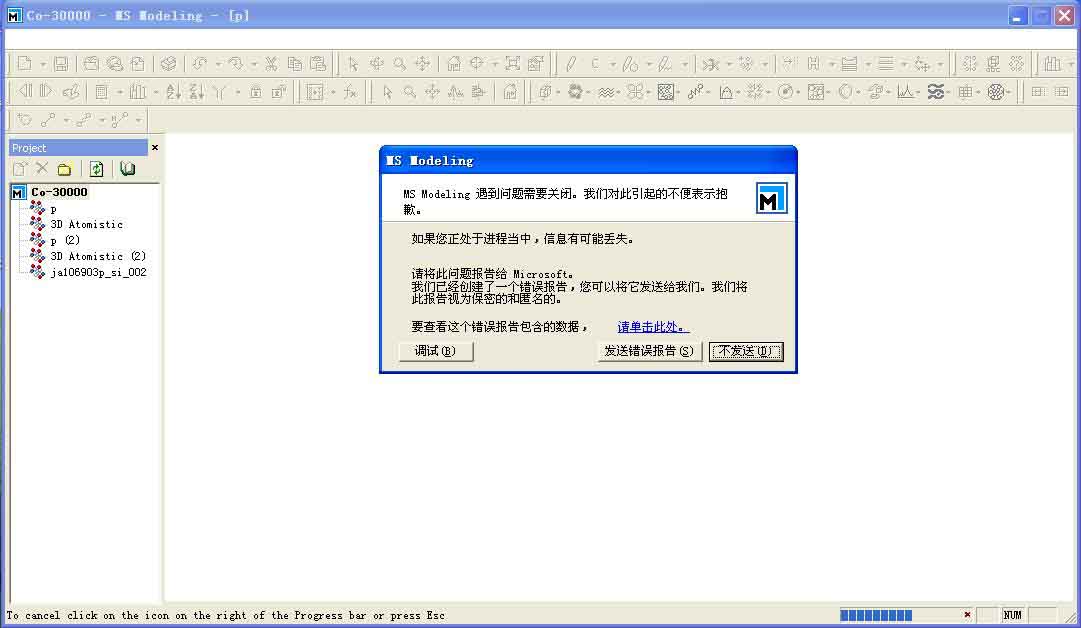
Task: Open the Redo history dropdown arrow
Action: [254, 64]
